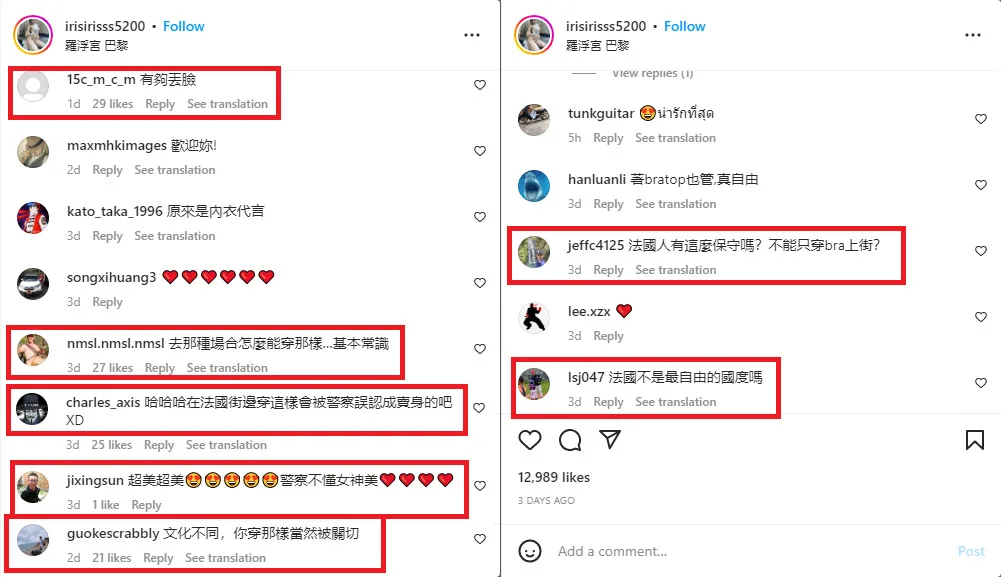Like the comment by 15c_m_c_m
This screenshot has width=1001, height=577.
click(x=480, y=85)
